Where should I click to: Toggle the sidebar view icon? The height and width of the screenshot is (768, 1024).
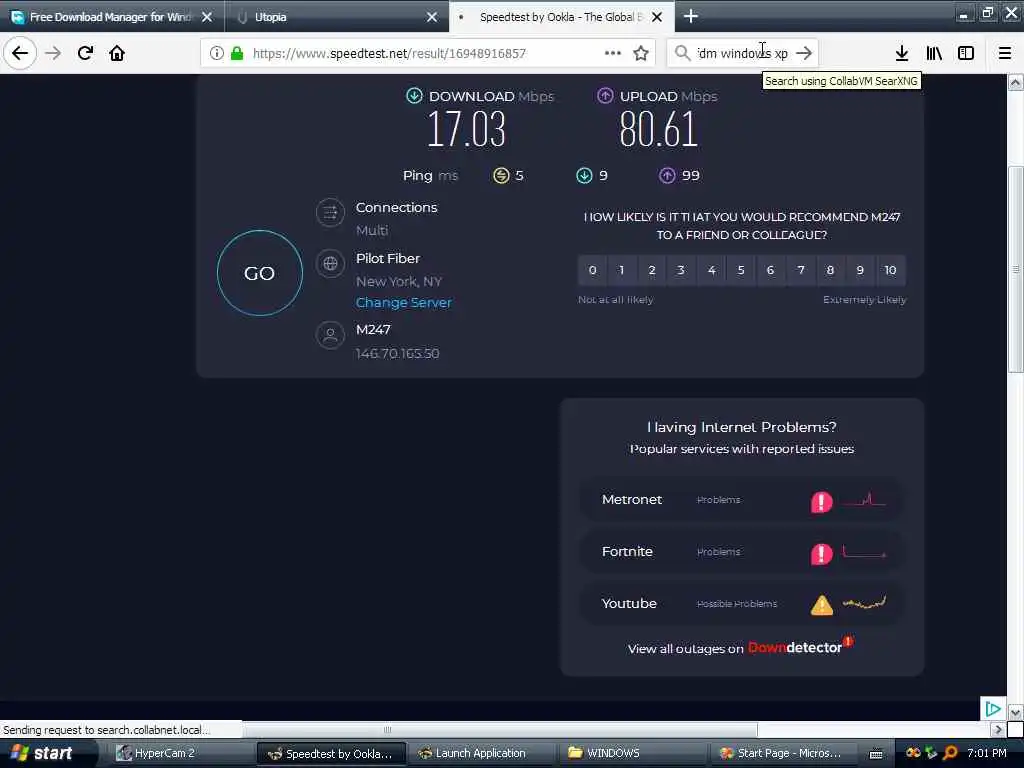[x=966, y=53]
